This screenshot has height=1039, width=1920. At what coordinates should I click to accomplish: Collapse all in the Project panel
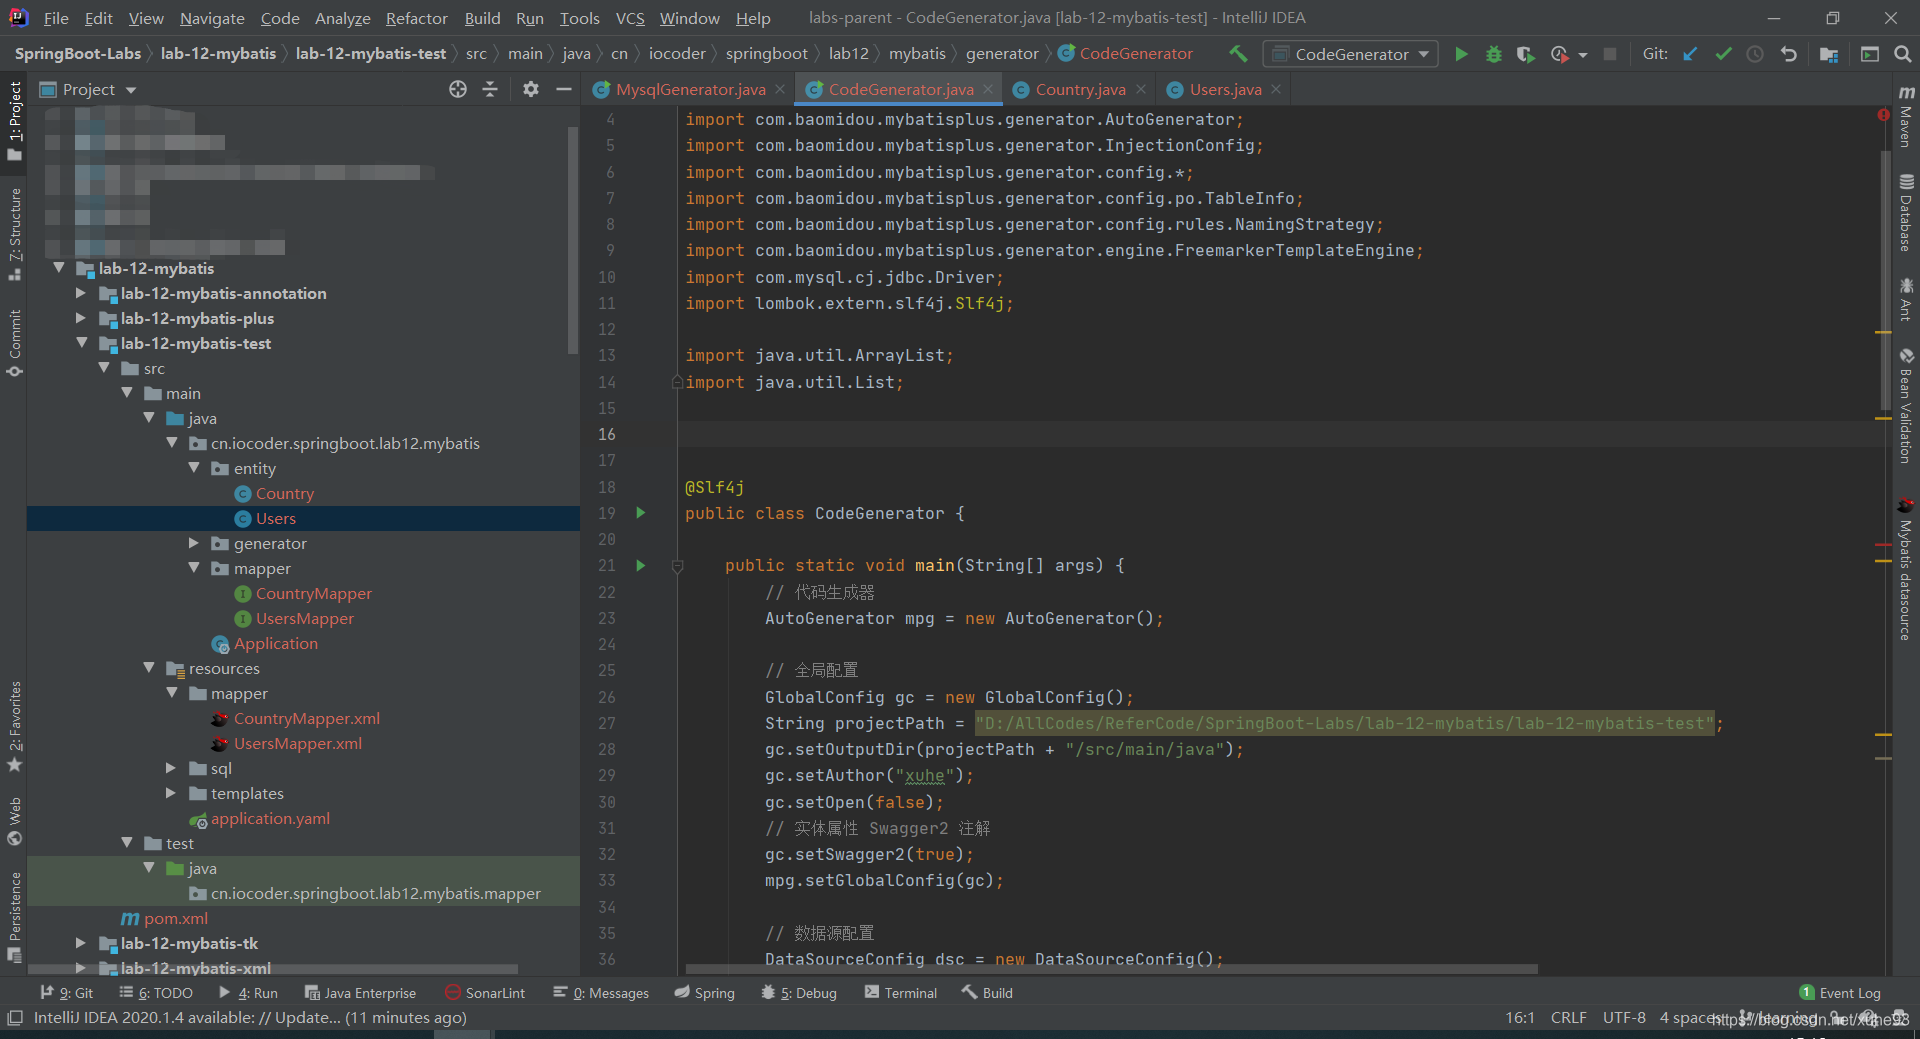point(490,89)
